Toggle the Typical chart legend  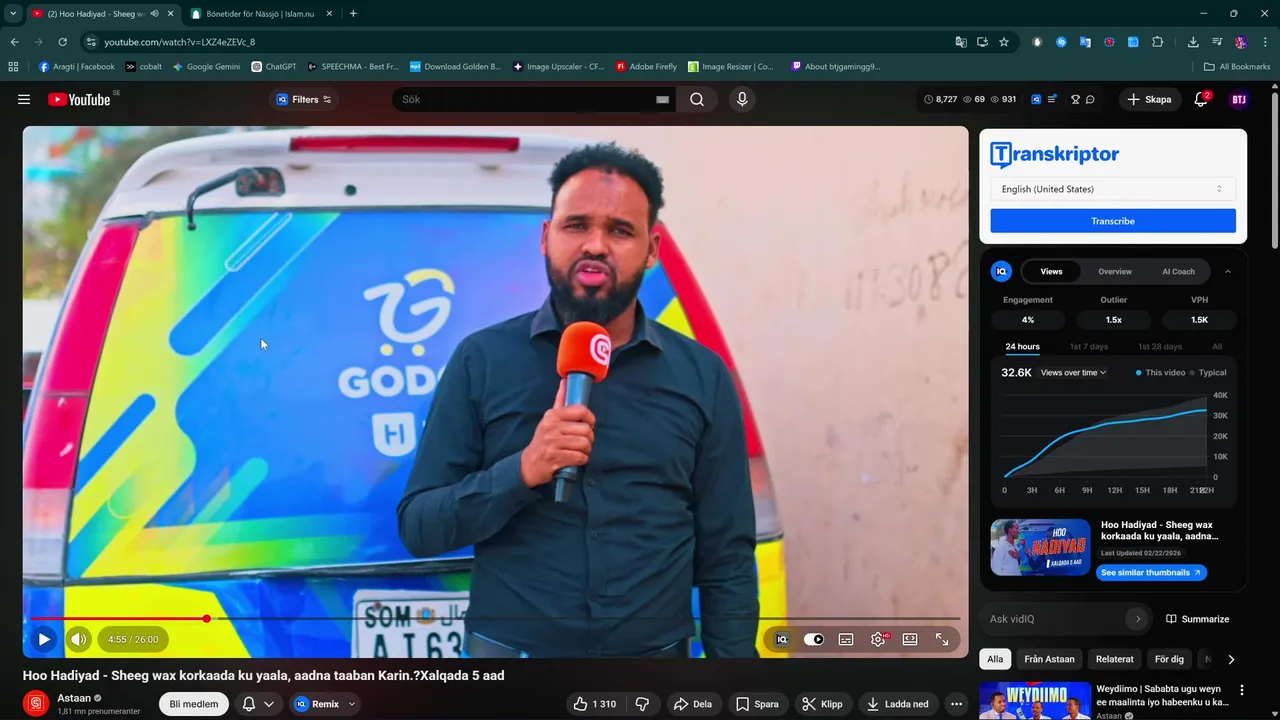(1208, 372)
